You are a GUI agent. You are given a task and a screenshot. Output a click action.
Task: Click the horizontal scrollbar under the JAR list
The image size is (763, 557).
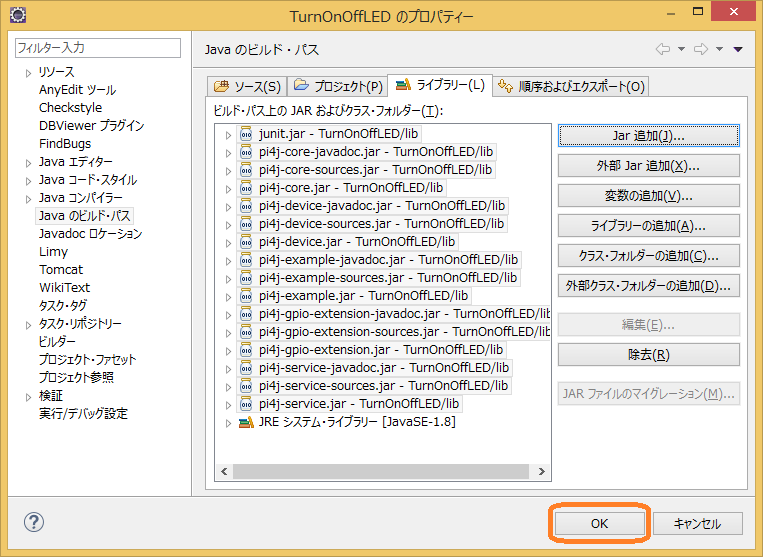[x=380, y=471]
